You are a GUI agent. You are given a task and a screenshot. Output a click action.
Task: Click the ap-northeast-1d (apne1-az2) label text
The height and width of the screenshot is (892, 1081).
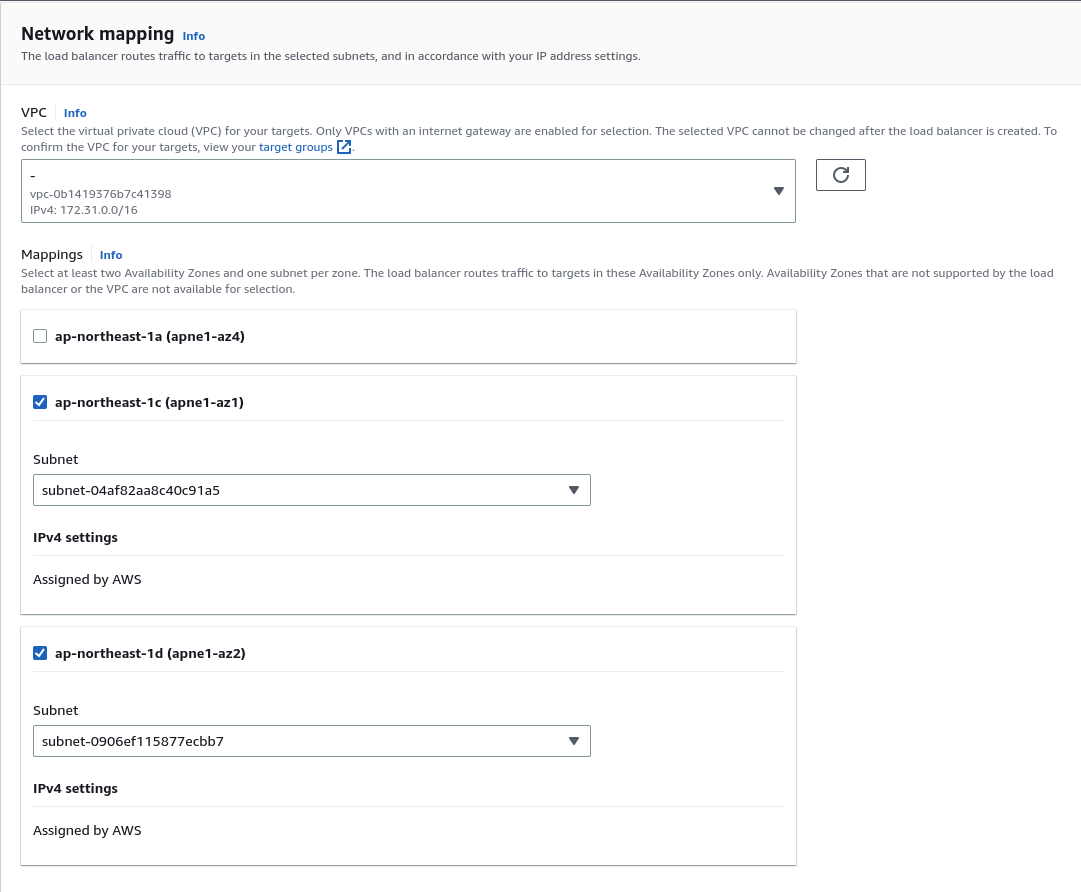click(150, 653)
